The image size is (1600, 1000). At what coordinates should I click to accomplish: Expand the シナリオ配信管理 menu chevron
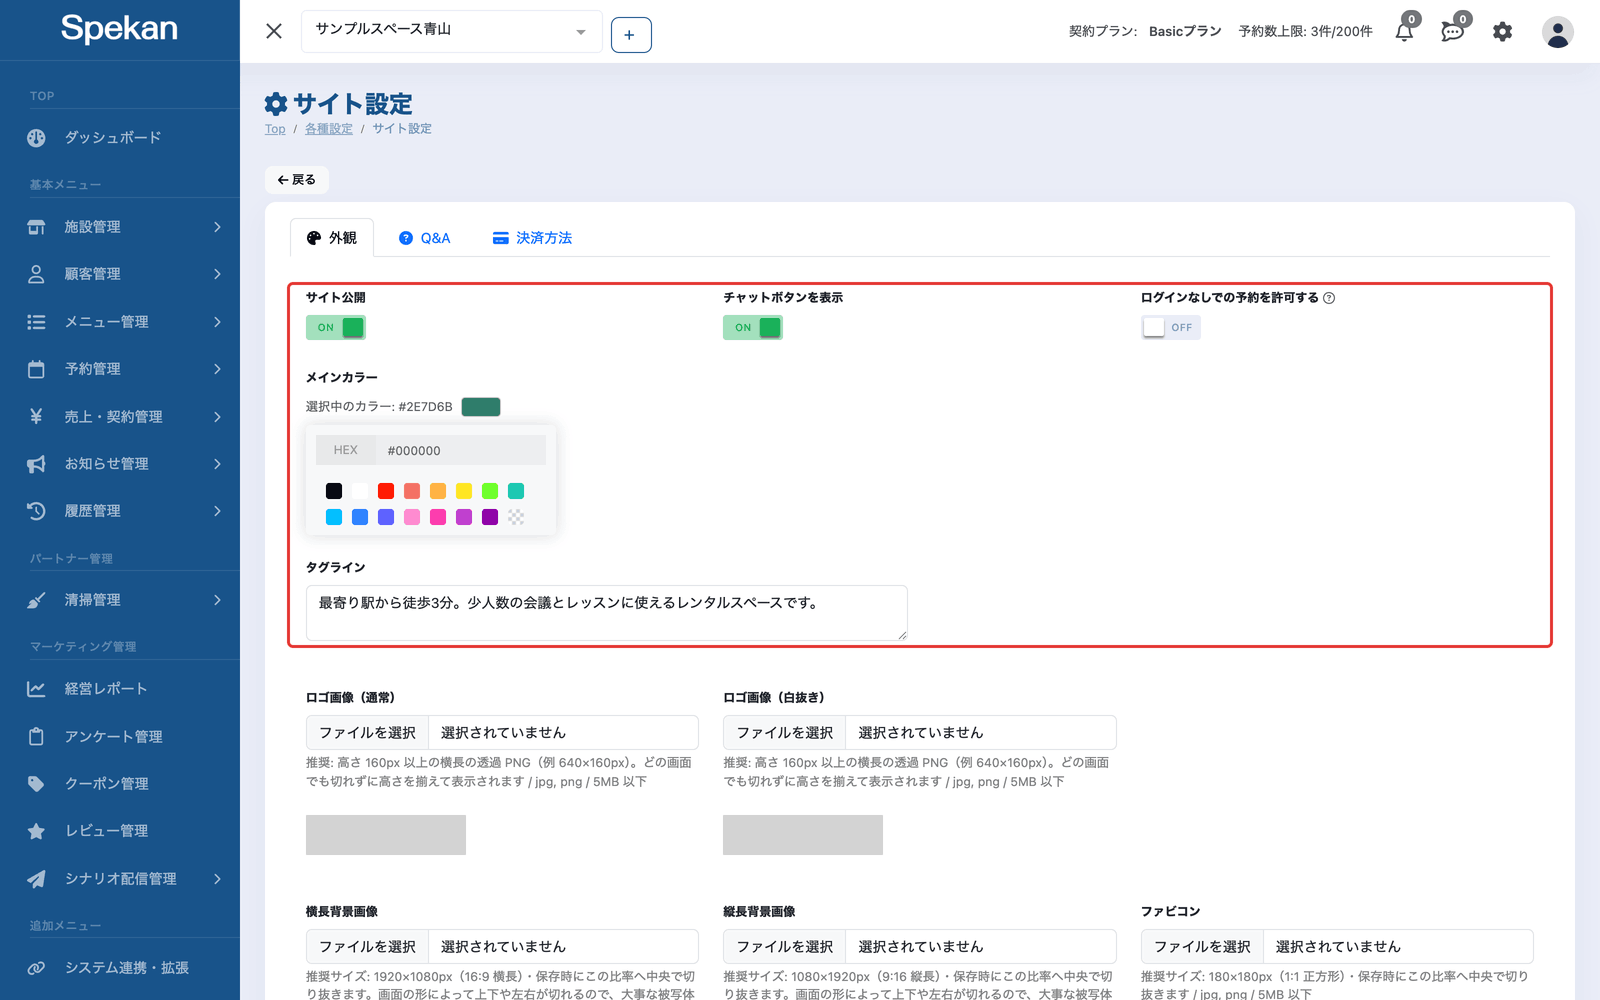[x=217, y=879]
